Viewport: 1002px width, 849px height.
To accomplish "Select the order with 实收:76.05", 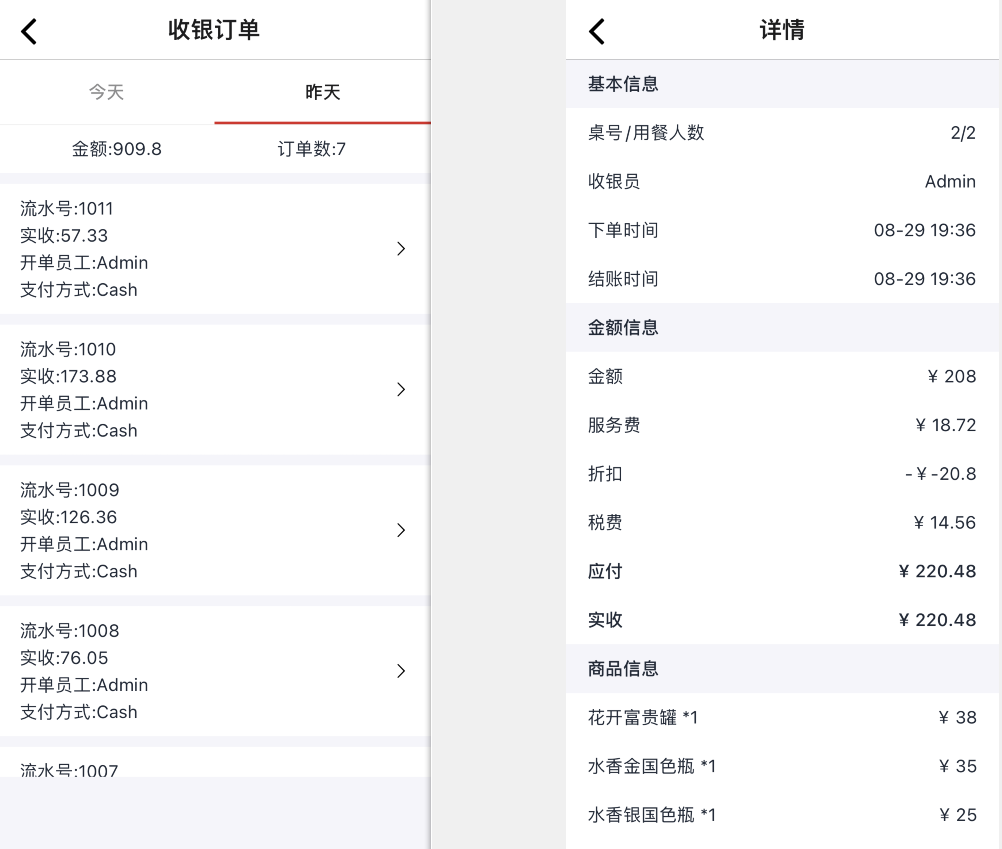I will coord(215,671).
